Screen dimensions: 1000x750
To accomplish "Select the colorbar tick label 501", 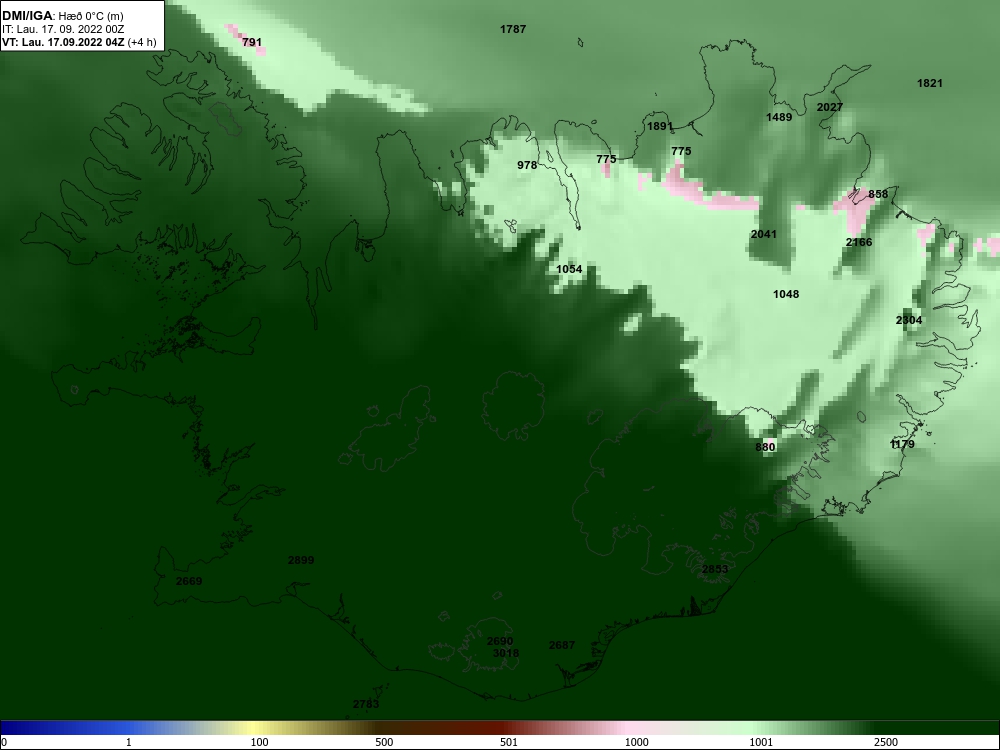I will point(509,742).
